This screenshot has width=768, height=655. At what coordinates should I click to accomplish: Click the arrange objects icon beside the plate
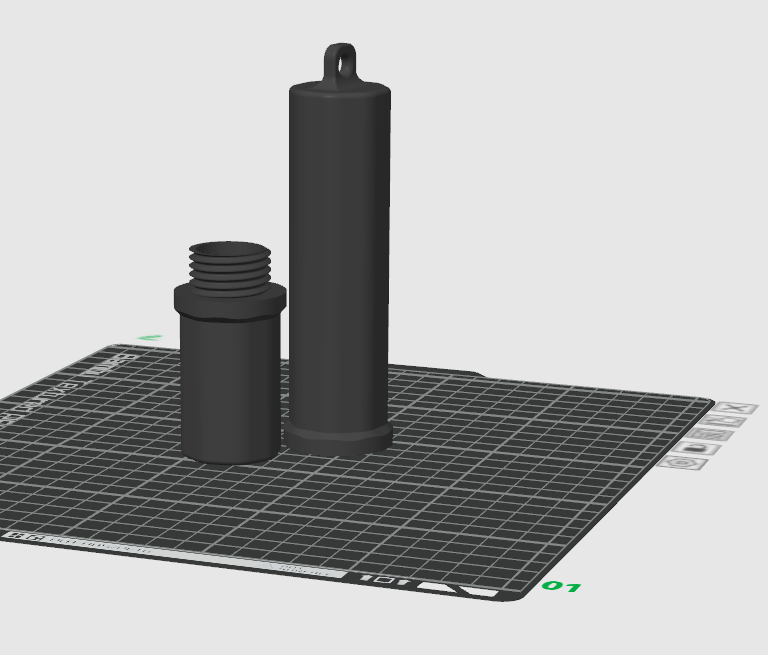coord(709,435)
